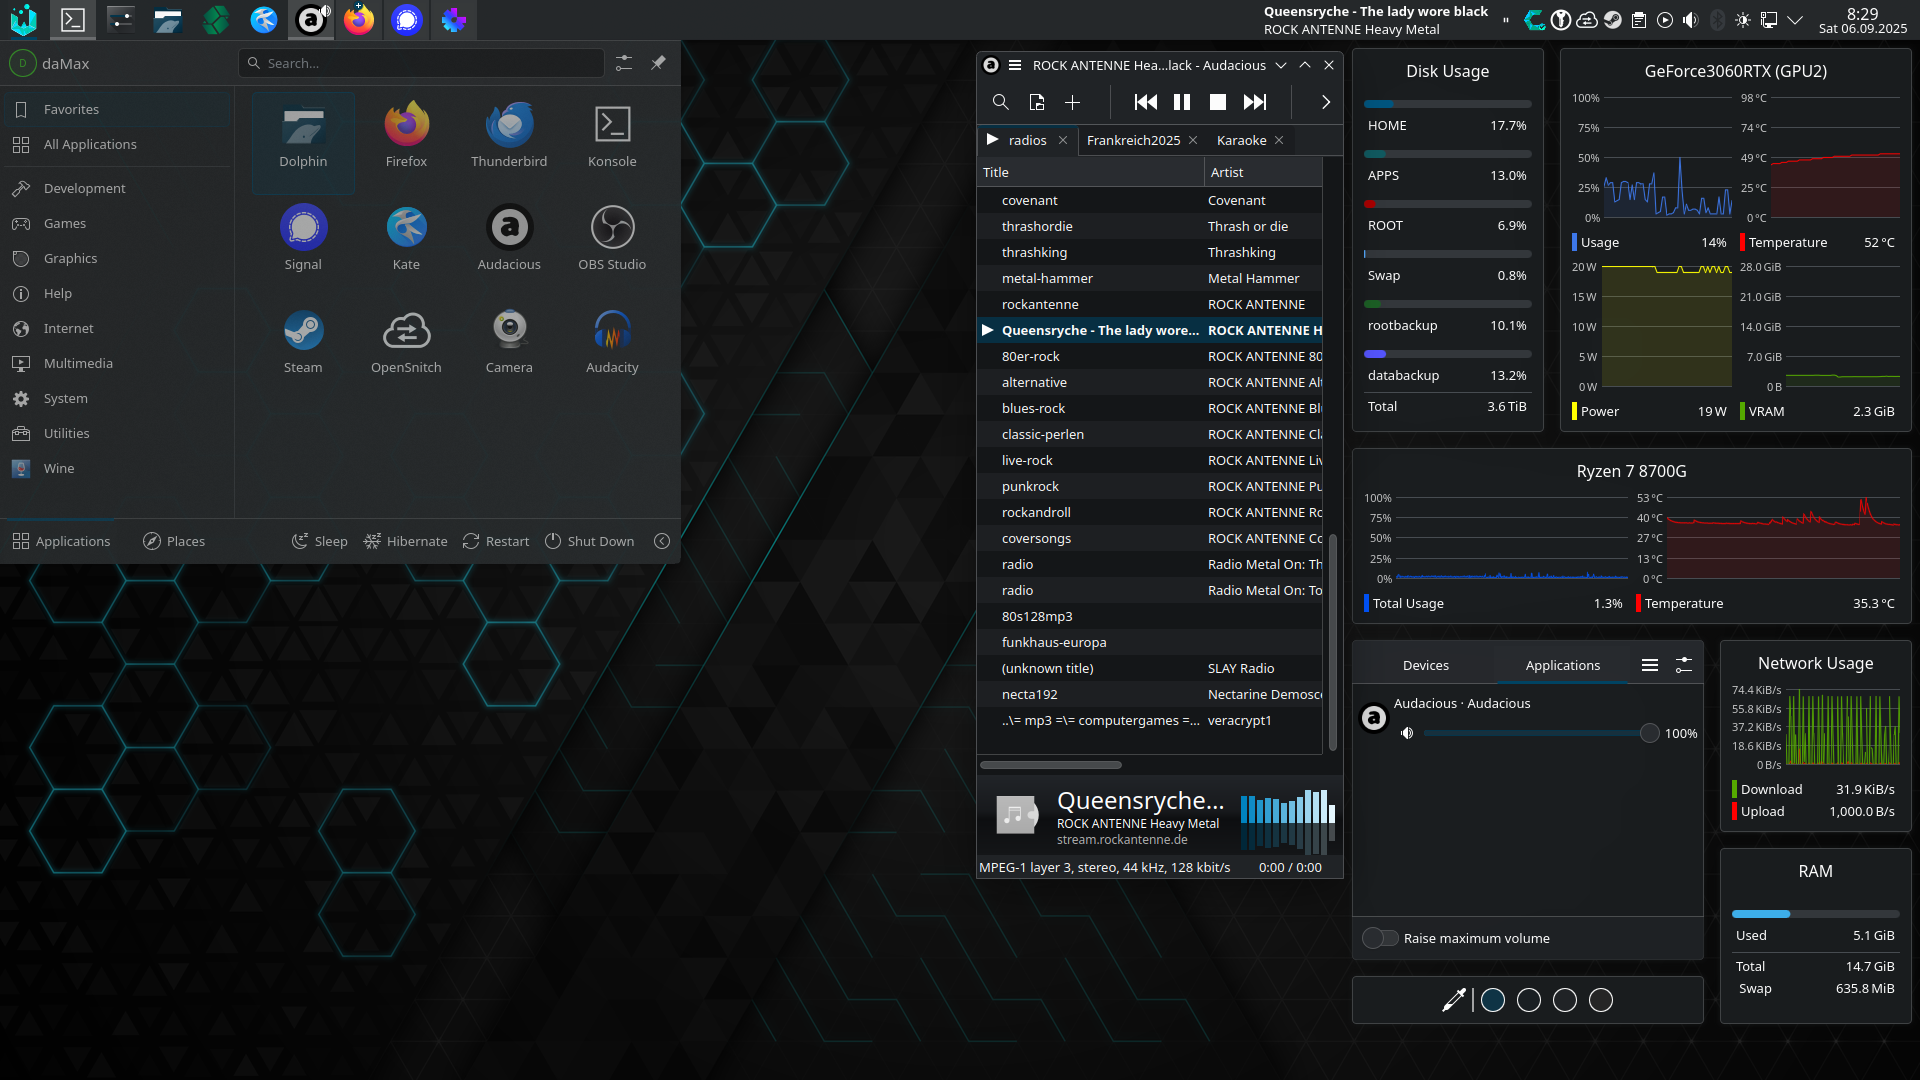This screenshot has width=1920, height=1080.
Task: Switch to Karaoke playlist tab
Action: (x=1250, y=140)
